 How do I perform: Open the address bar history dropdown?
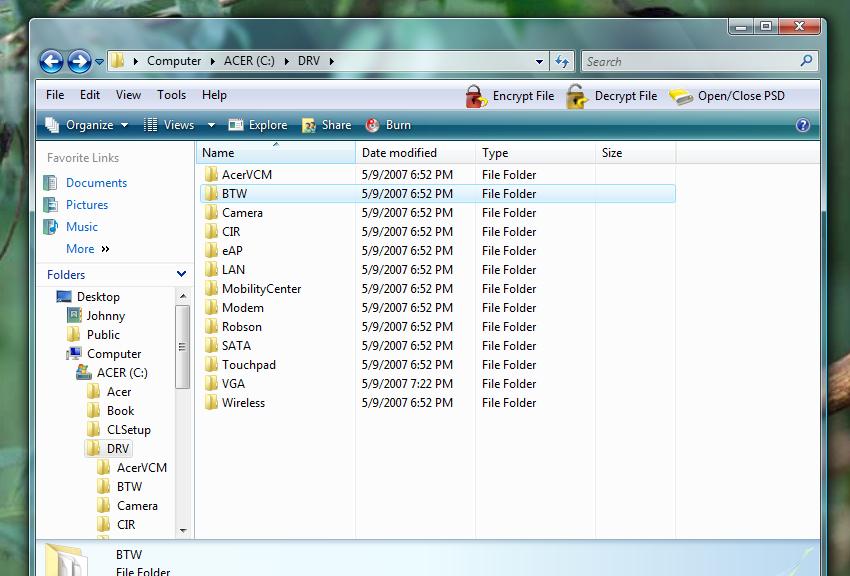539,62
